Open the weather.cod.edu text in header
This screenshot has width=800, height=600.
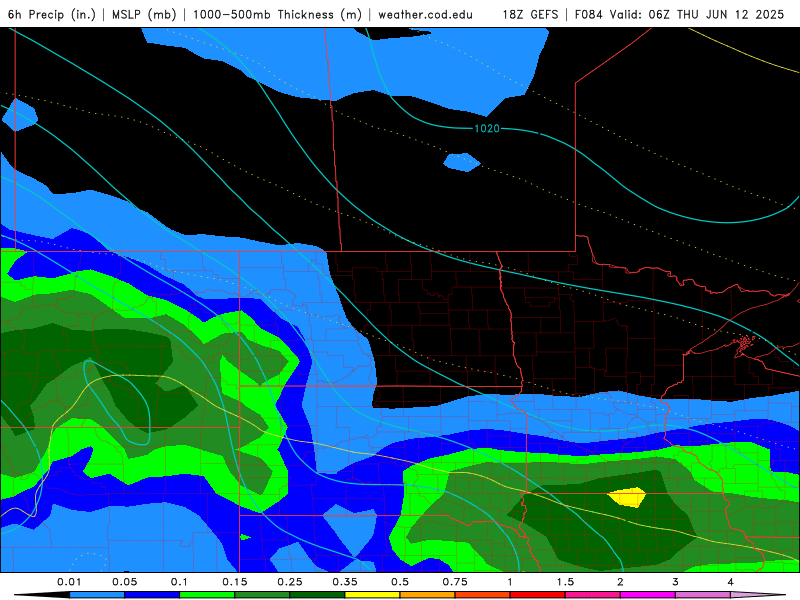(425, 14)
